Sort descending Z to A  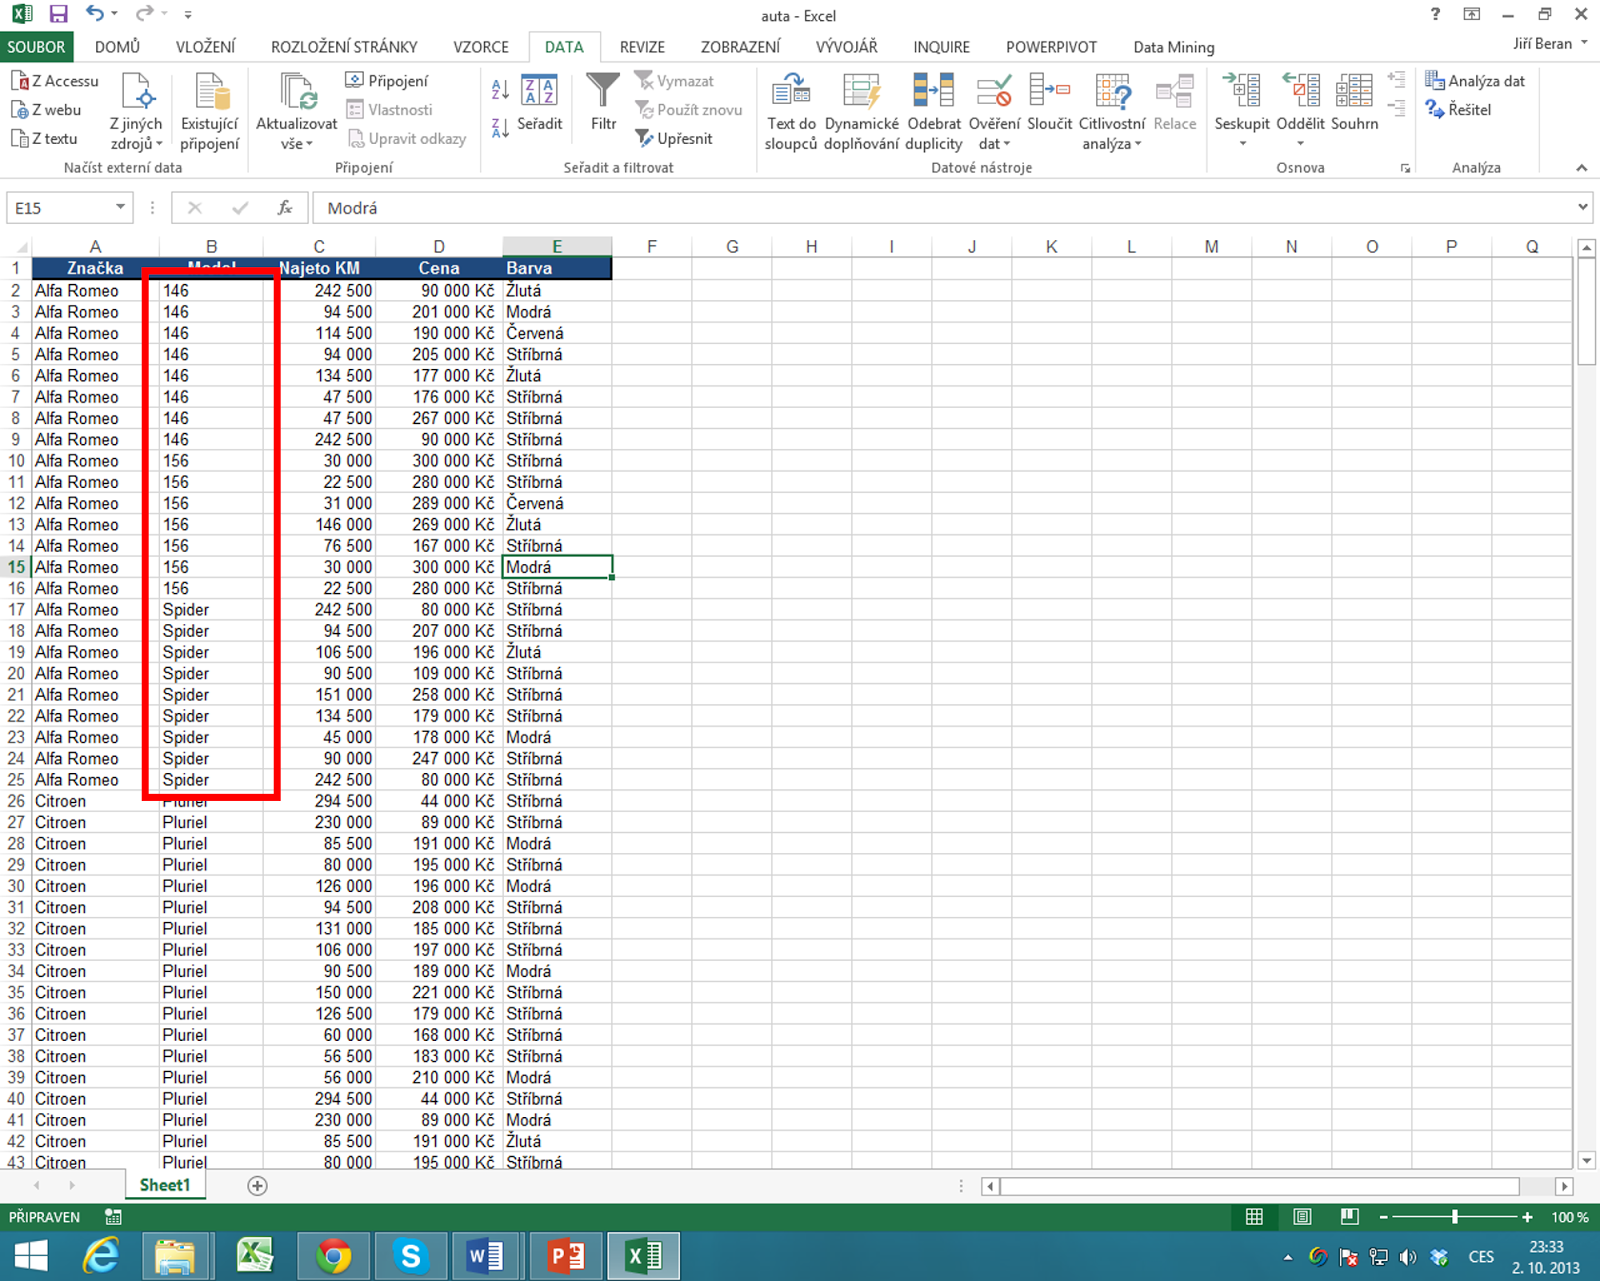tap(500, 127)
